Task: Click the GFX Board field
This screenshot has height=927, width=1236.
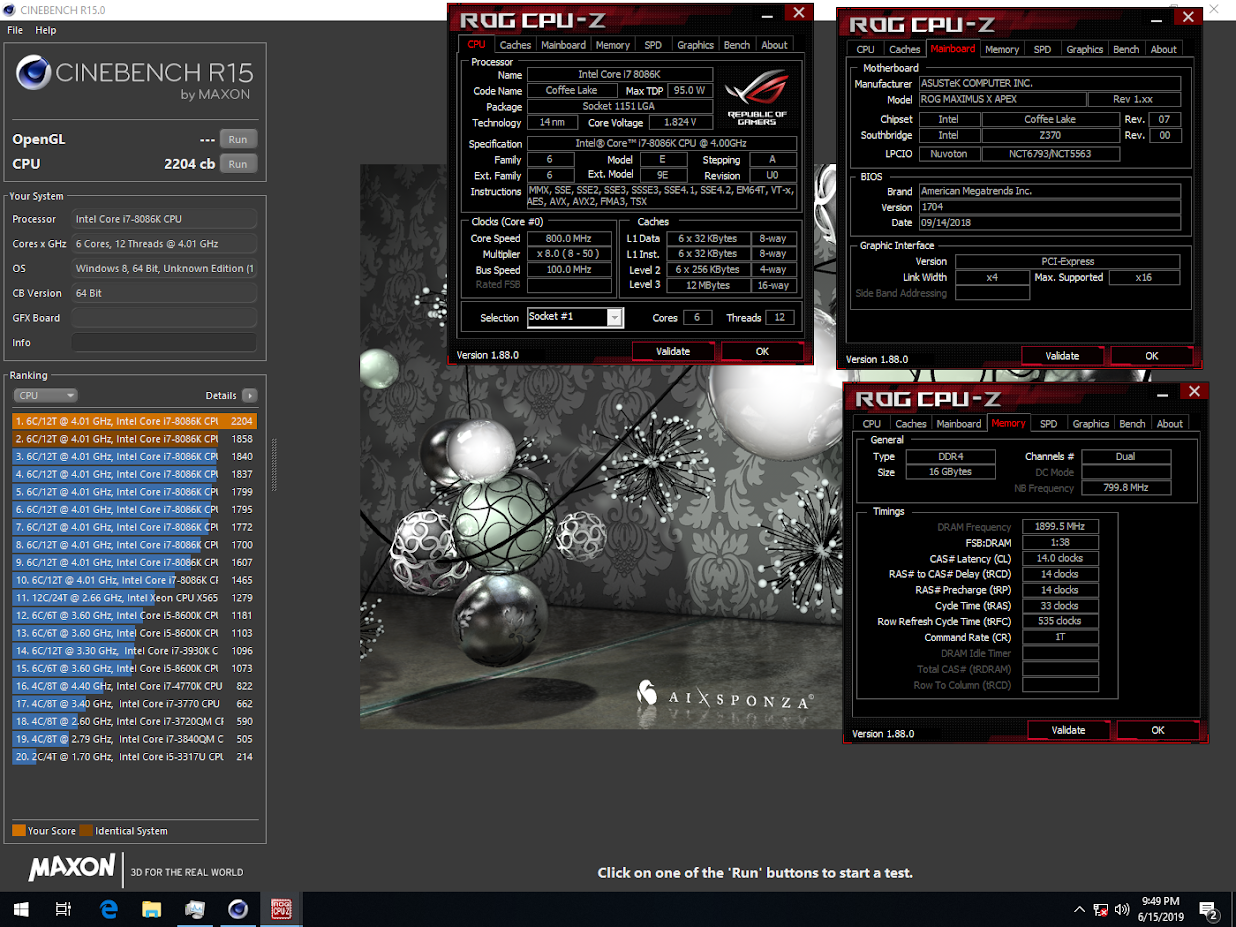Action: [164, 318]
